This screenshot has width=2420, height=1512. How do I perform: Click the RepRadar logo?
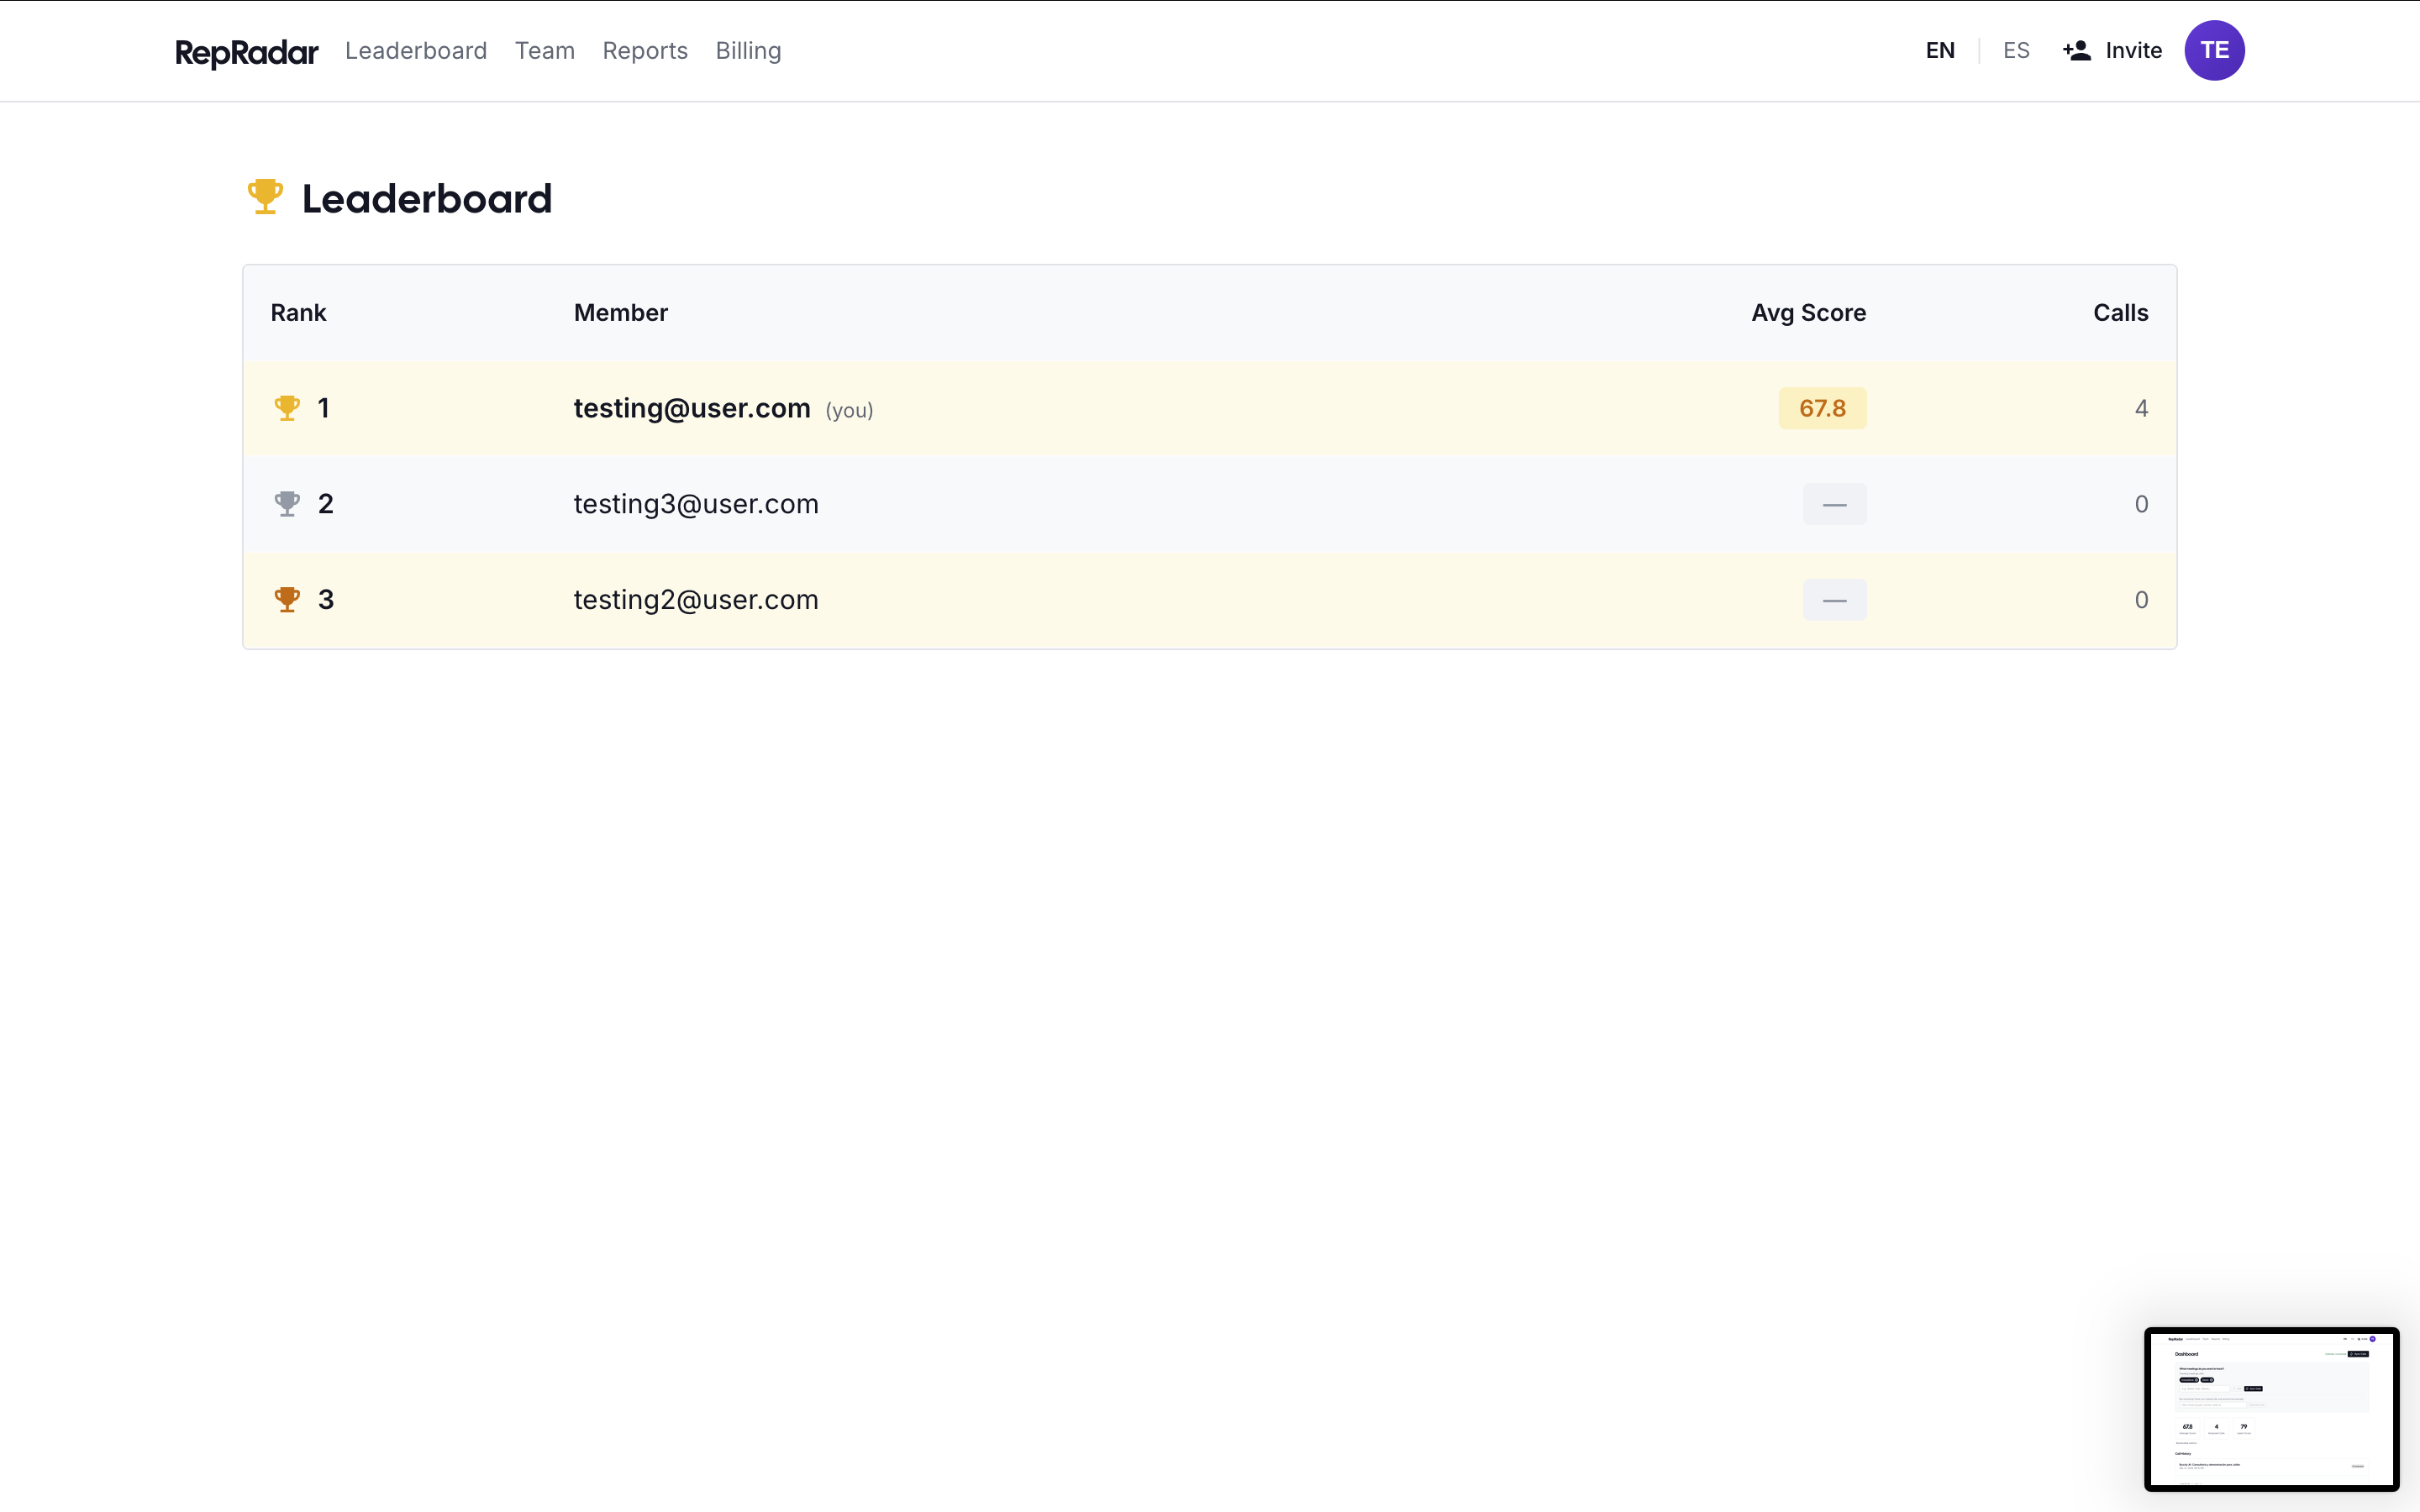tap(246, 52)
